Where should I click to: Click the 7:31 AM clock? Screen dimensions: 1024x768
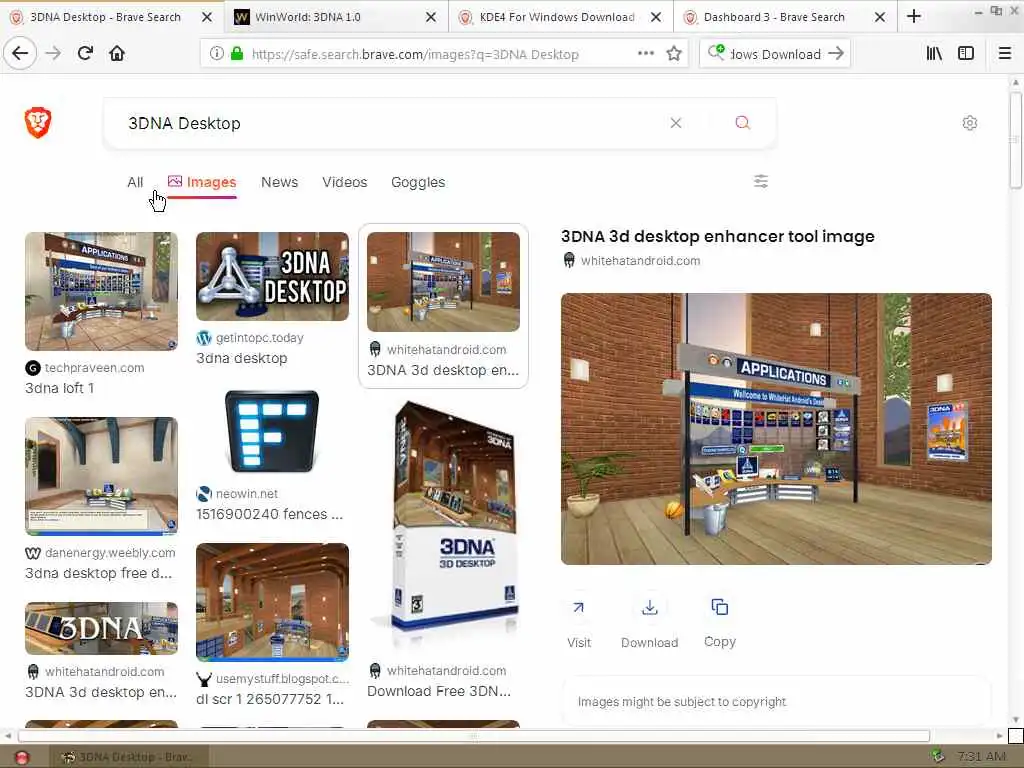[x=982, y=757]
